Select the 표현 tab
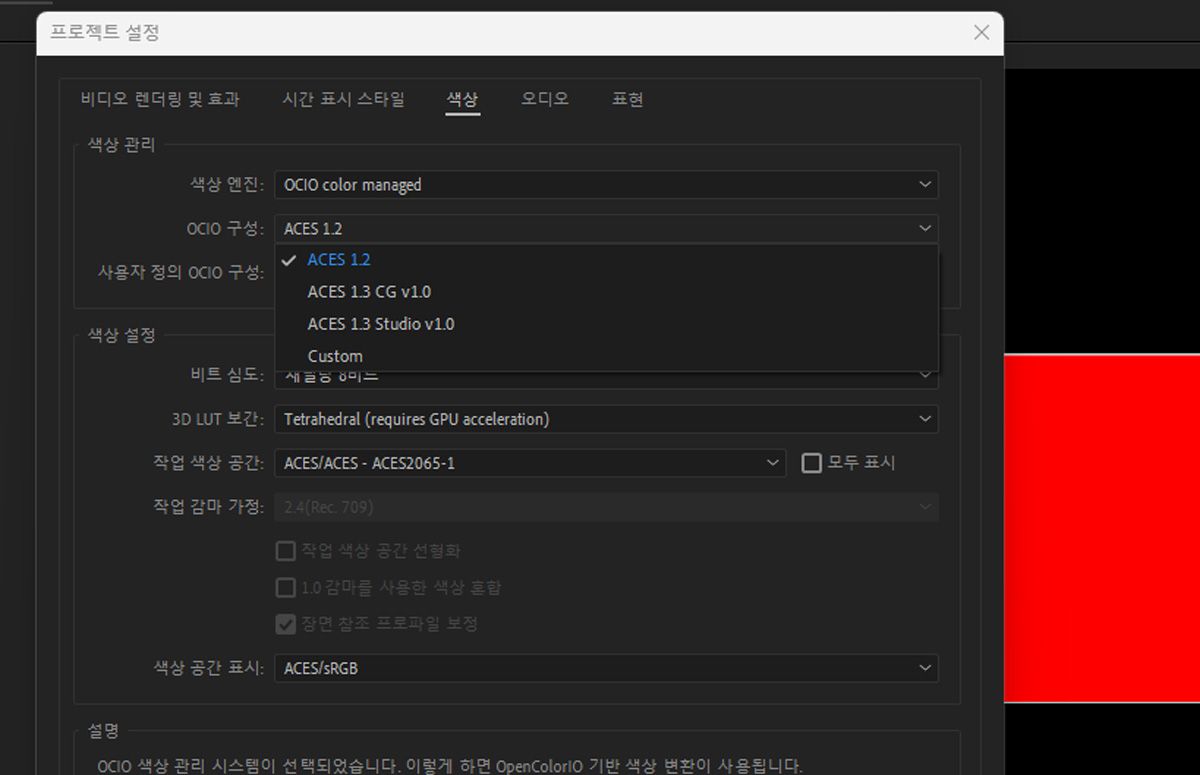Image resolution: width=1200 pixels, height=775 pixels. (x=628, y=99)
